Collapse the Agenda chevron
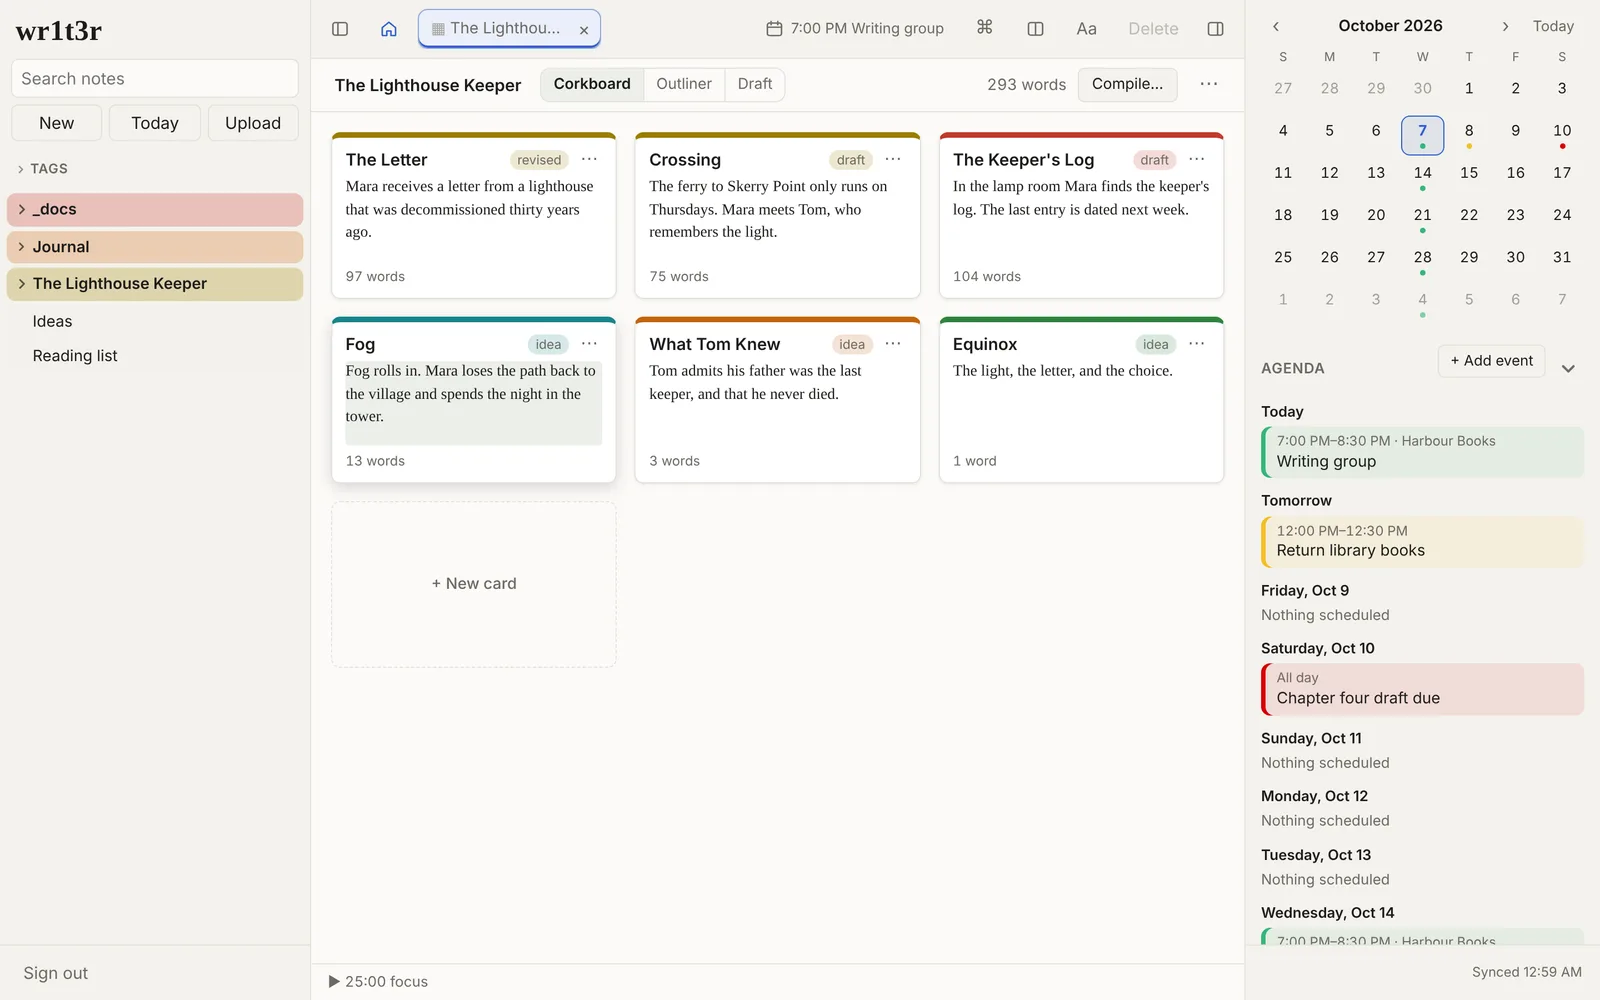Viewport: 1600px width, 1000px height. (1568, 369)
